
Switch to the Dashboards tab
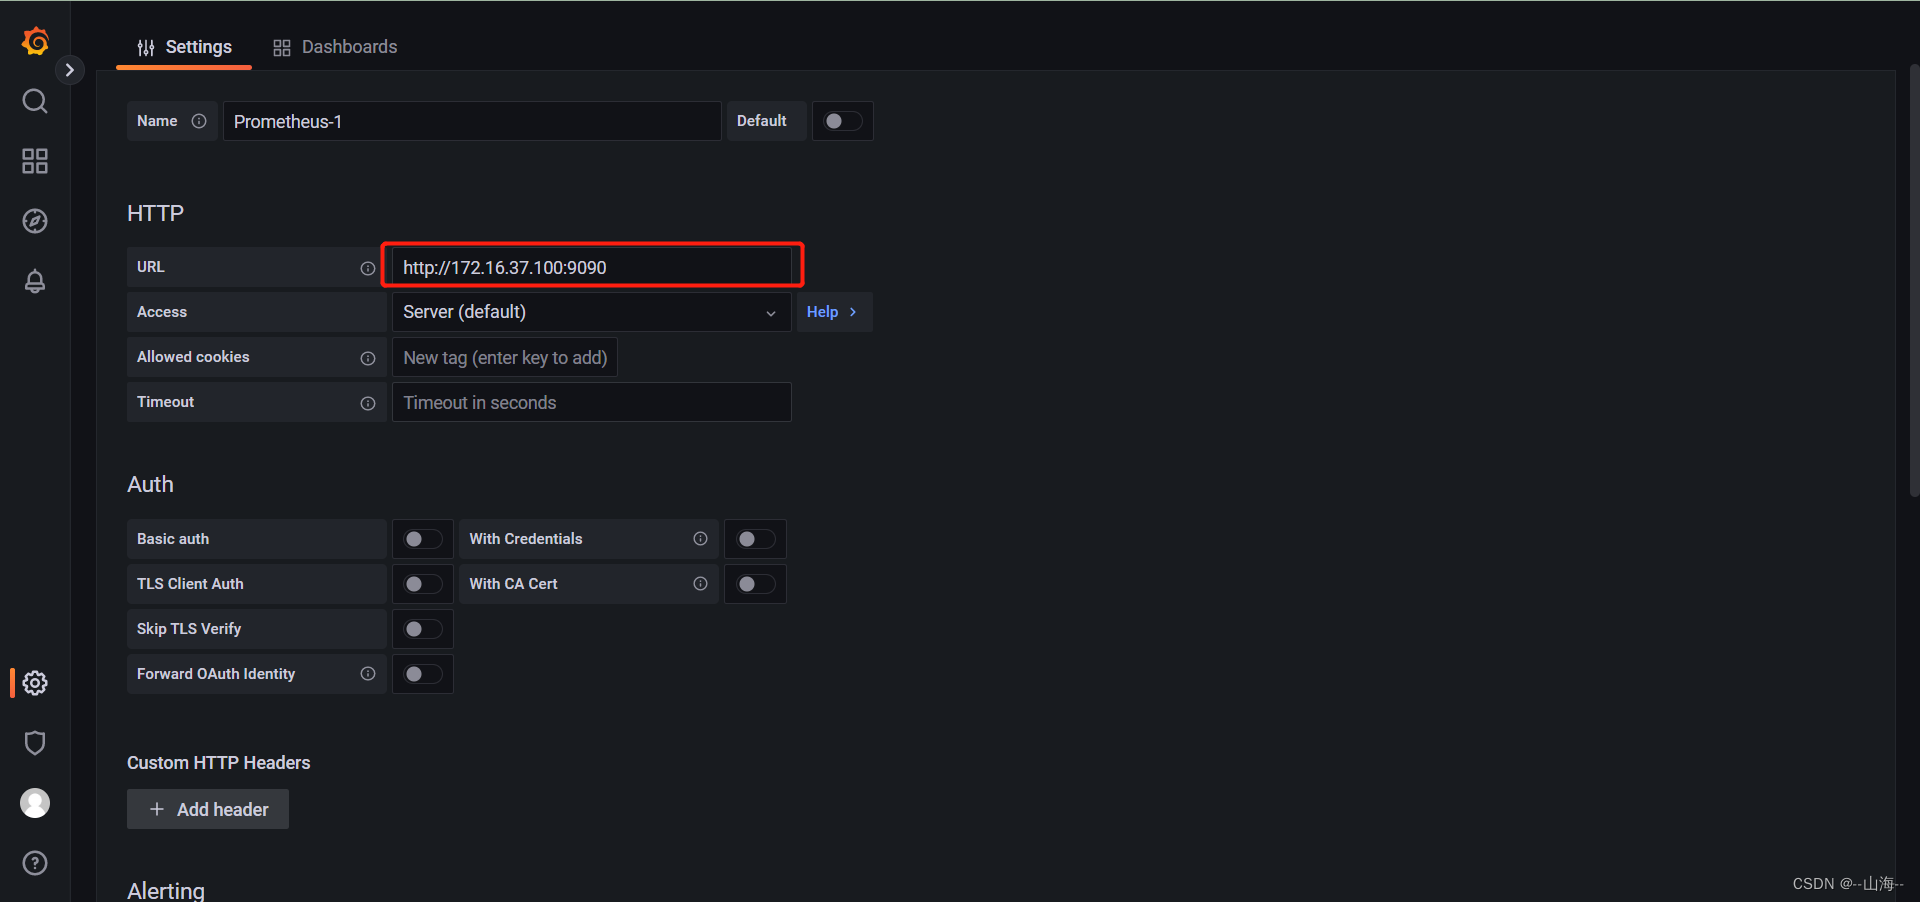pos(335,47)
